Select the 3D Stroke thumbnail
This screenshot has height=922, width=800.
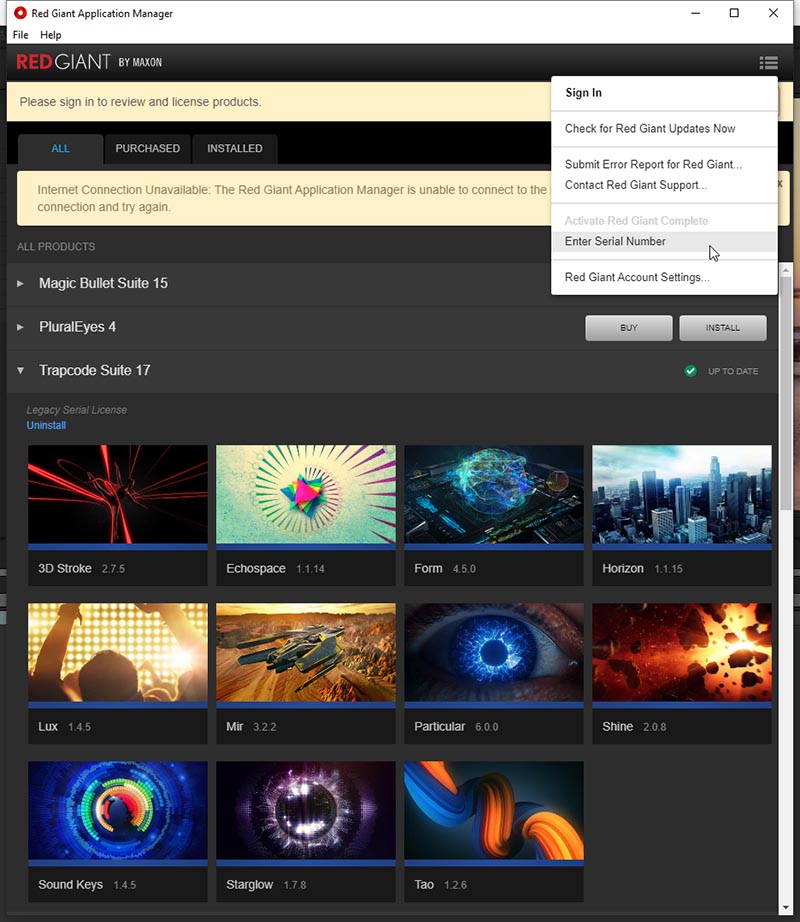pos(118,494)
